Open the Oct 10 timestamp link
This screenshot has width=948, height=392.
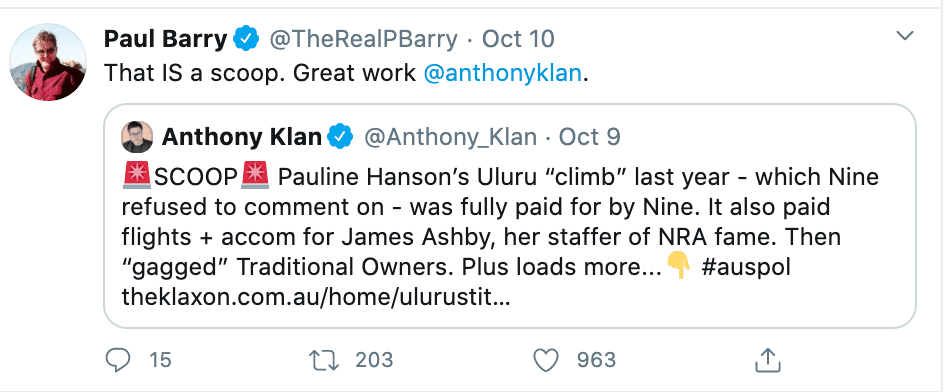pos(518,40)
